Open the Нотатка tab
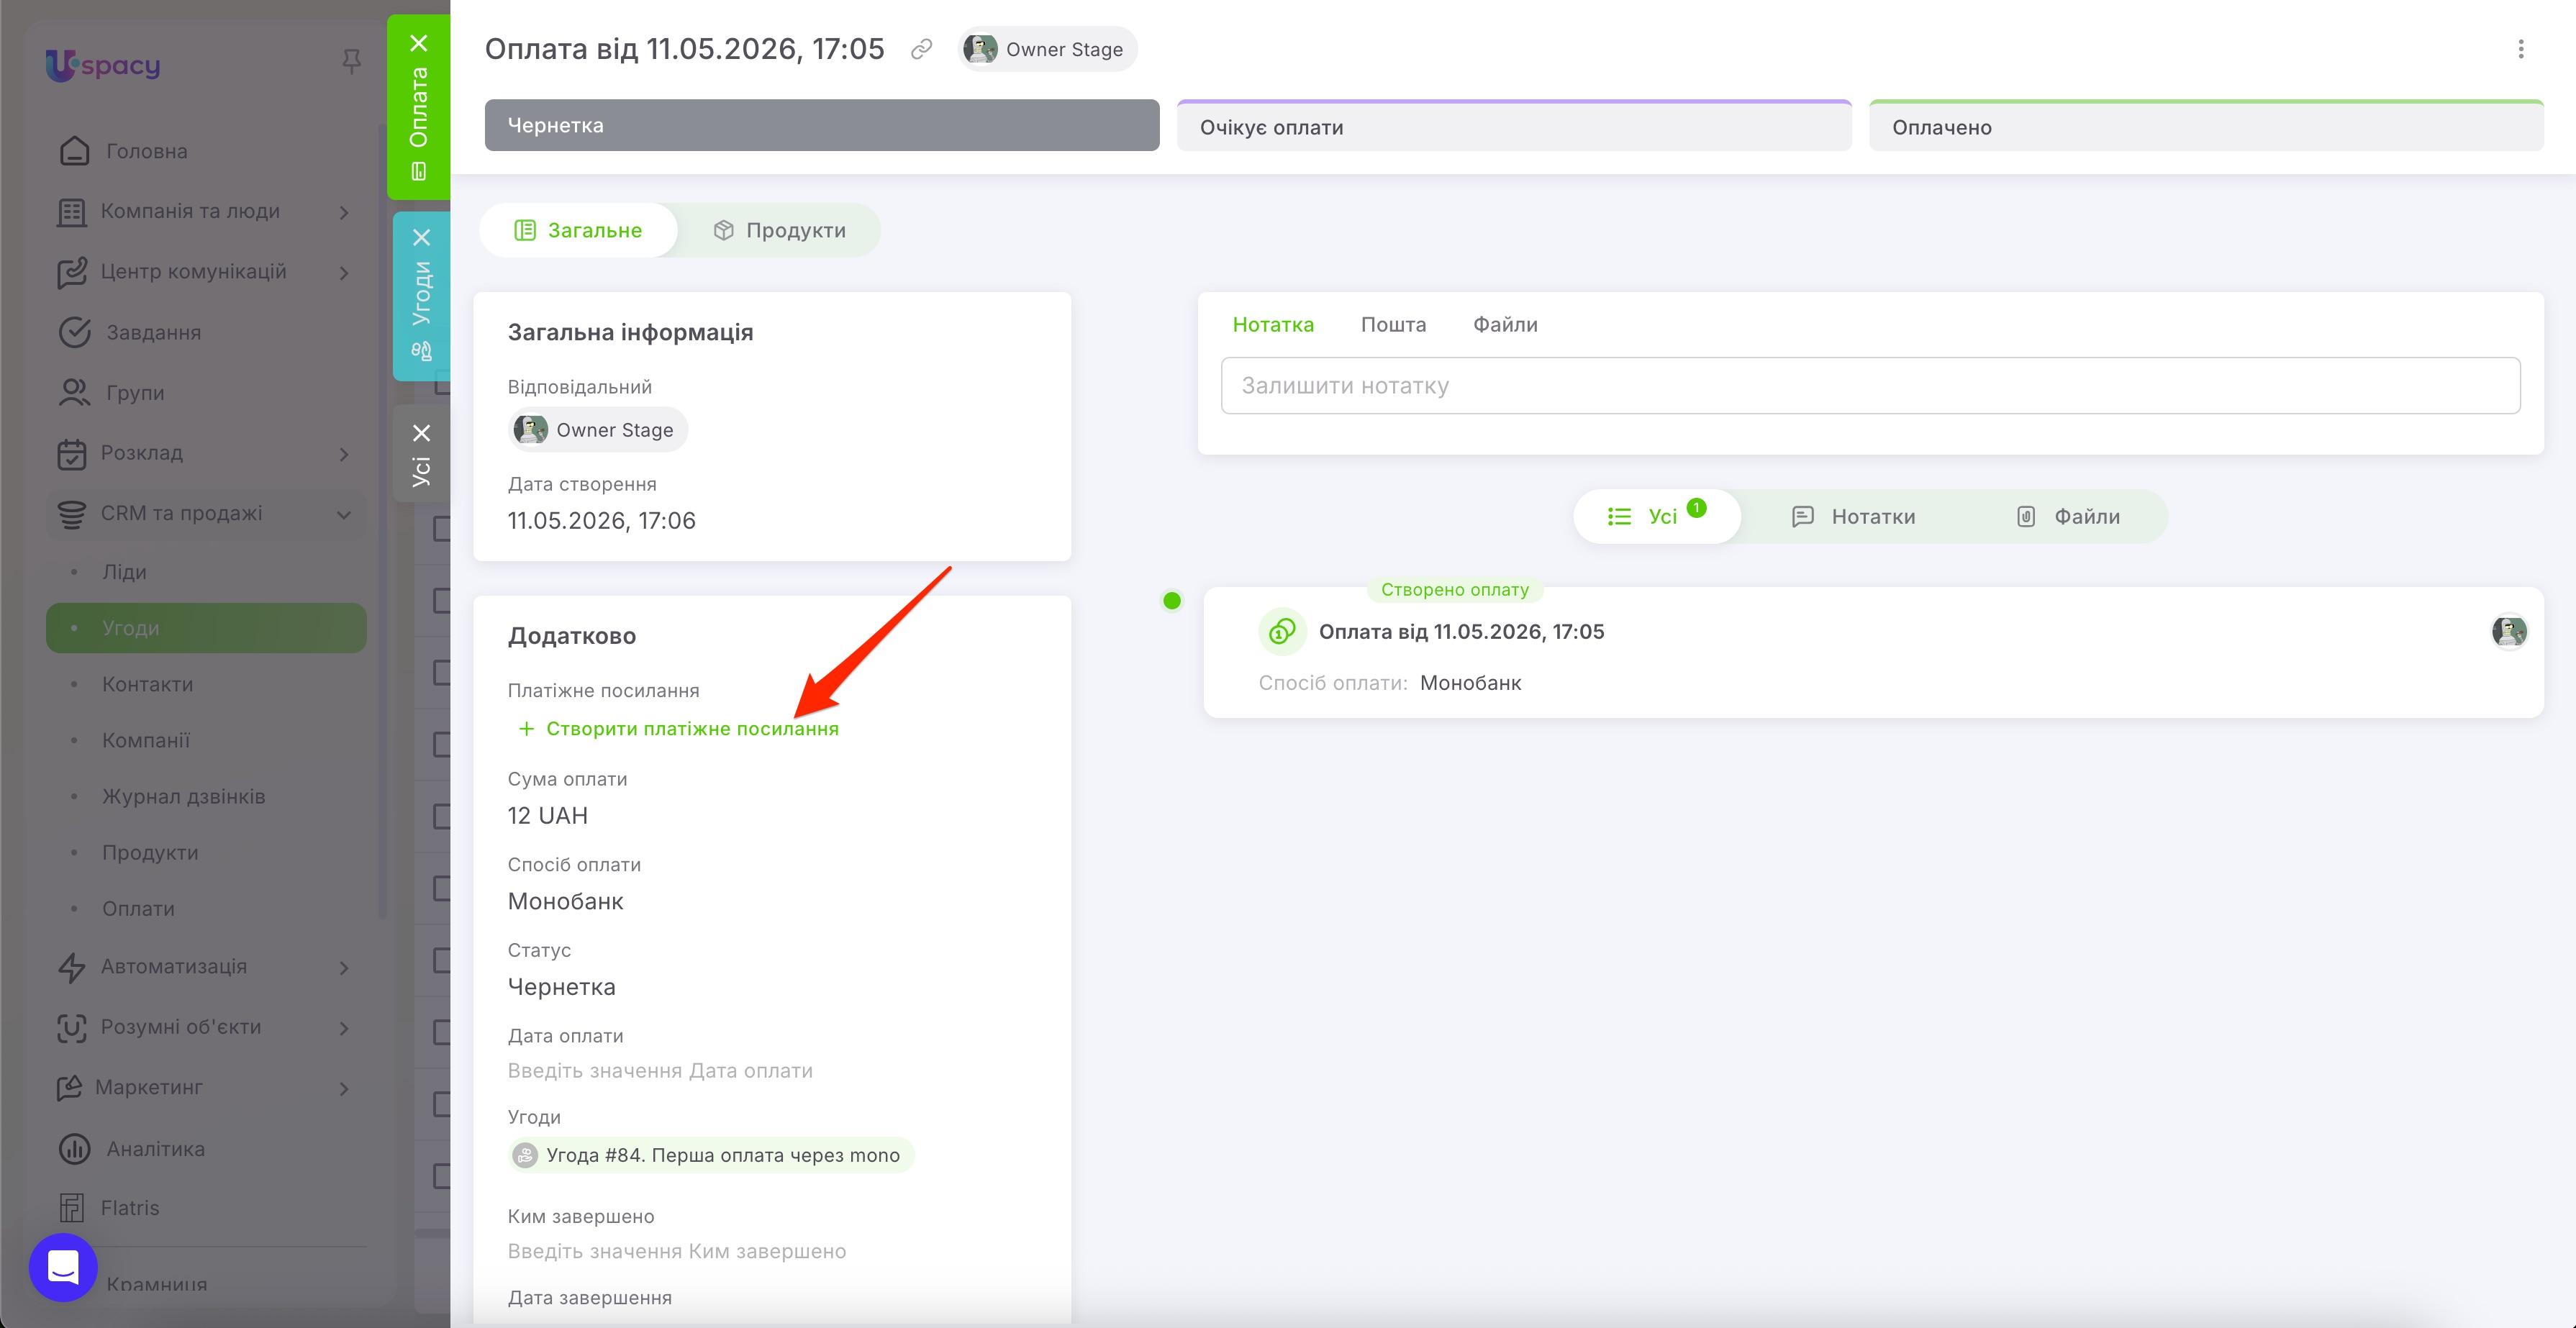The height and width of the screenshot is (1328, 2576). point(1273,325)
